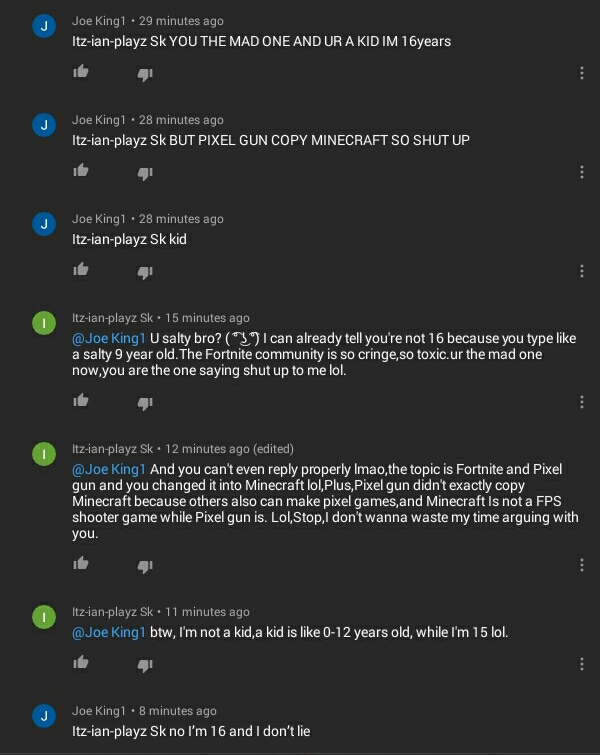The width and height of the screenshot is (600, 755).
Task: Like the 'PIXEL GUN COPY MINECRAFT' comment
Action: 81,171
